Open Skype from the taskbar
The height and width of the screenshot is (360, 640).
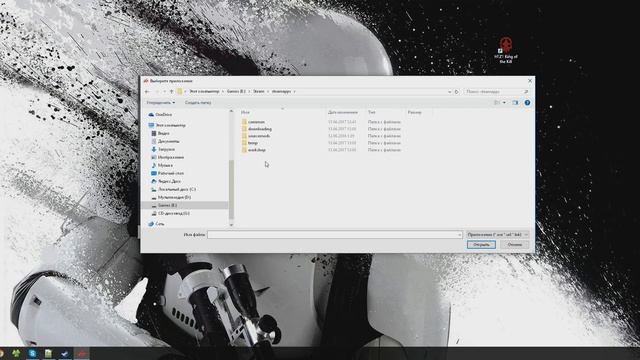point(32,353)
